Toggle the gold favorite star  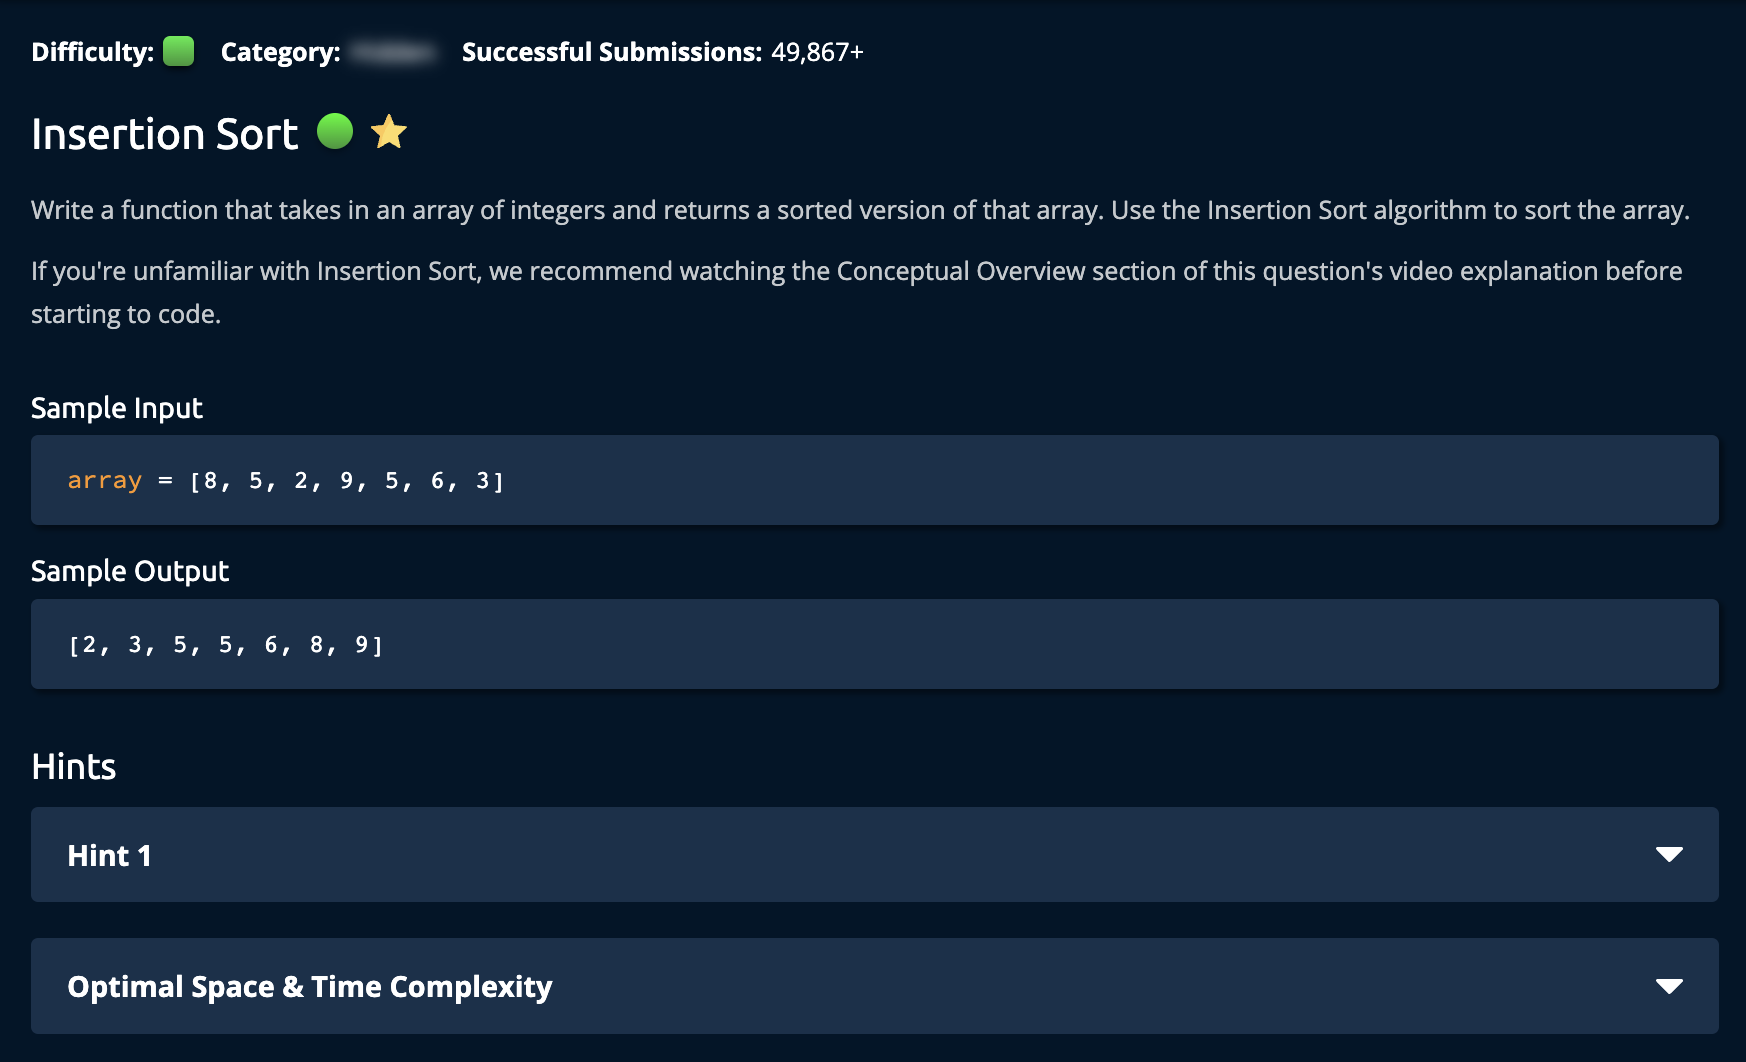pyautogui.click(x=389, y=132)
